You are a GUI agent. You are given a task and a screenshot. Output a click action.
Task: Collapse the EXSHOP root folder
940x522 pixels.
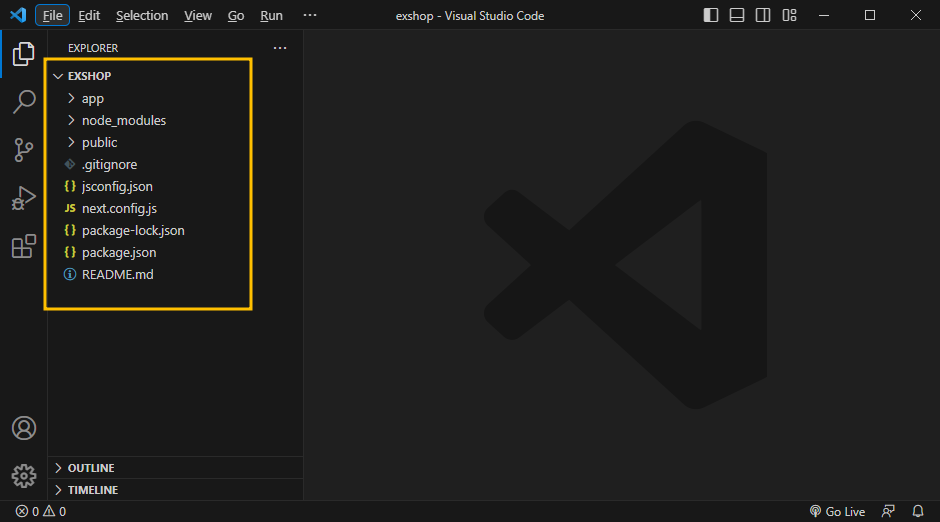click(x=175, y=76)
